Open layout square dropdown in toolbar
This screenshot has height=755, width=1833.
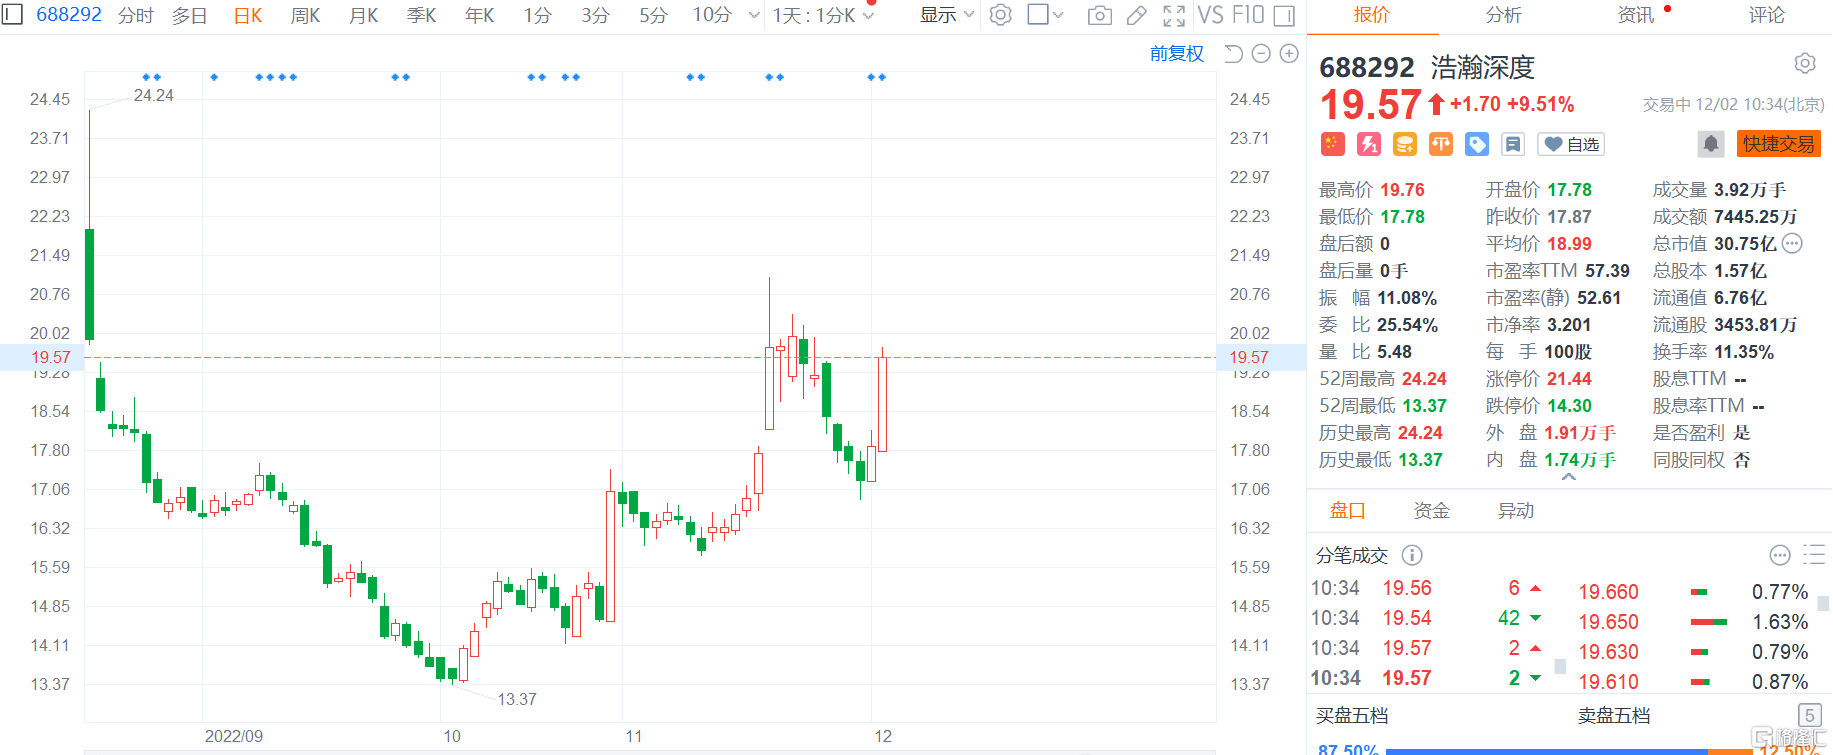click(1046, 15)
